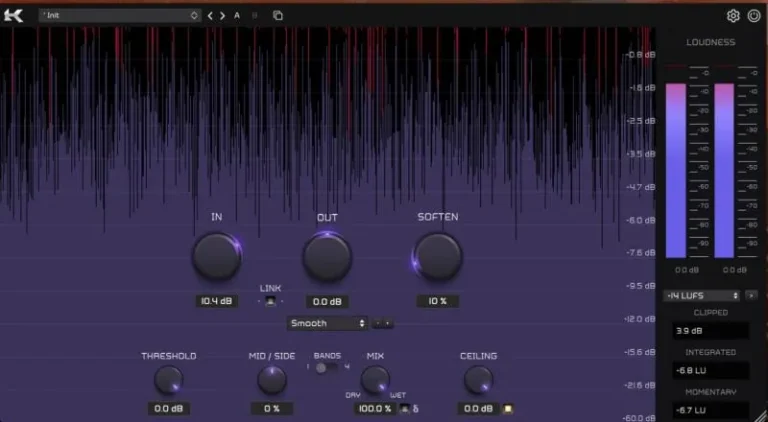
Task: Open the Init preset dropdown
Action: click(x=119, y=16)
